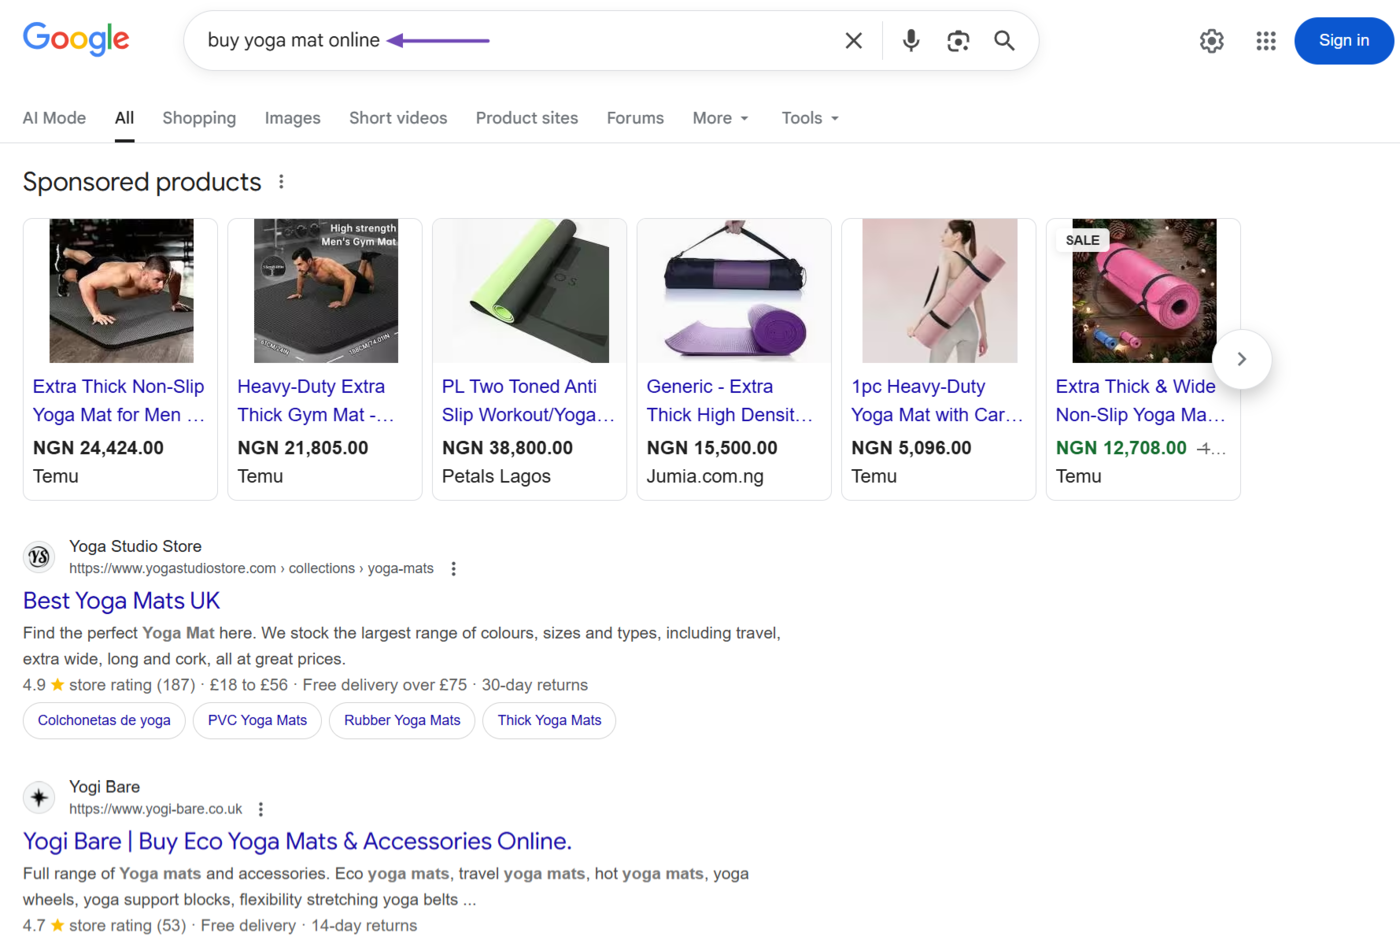1400x940 pixels.
Task: Click the magnifying glass search icon
Action: [1004, 41]
